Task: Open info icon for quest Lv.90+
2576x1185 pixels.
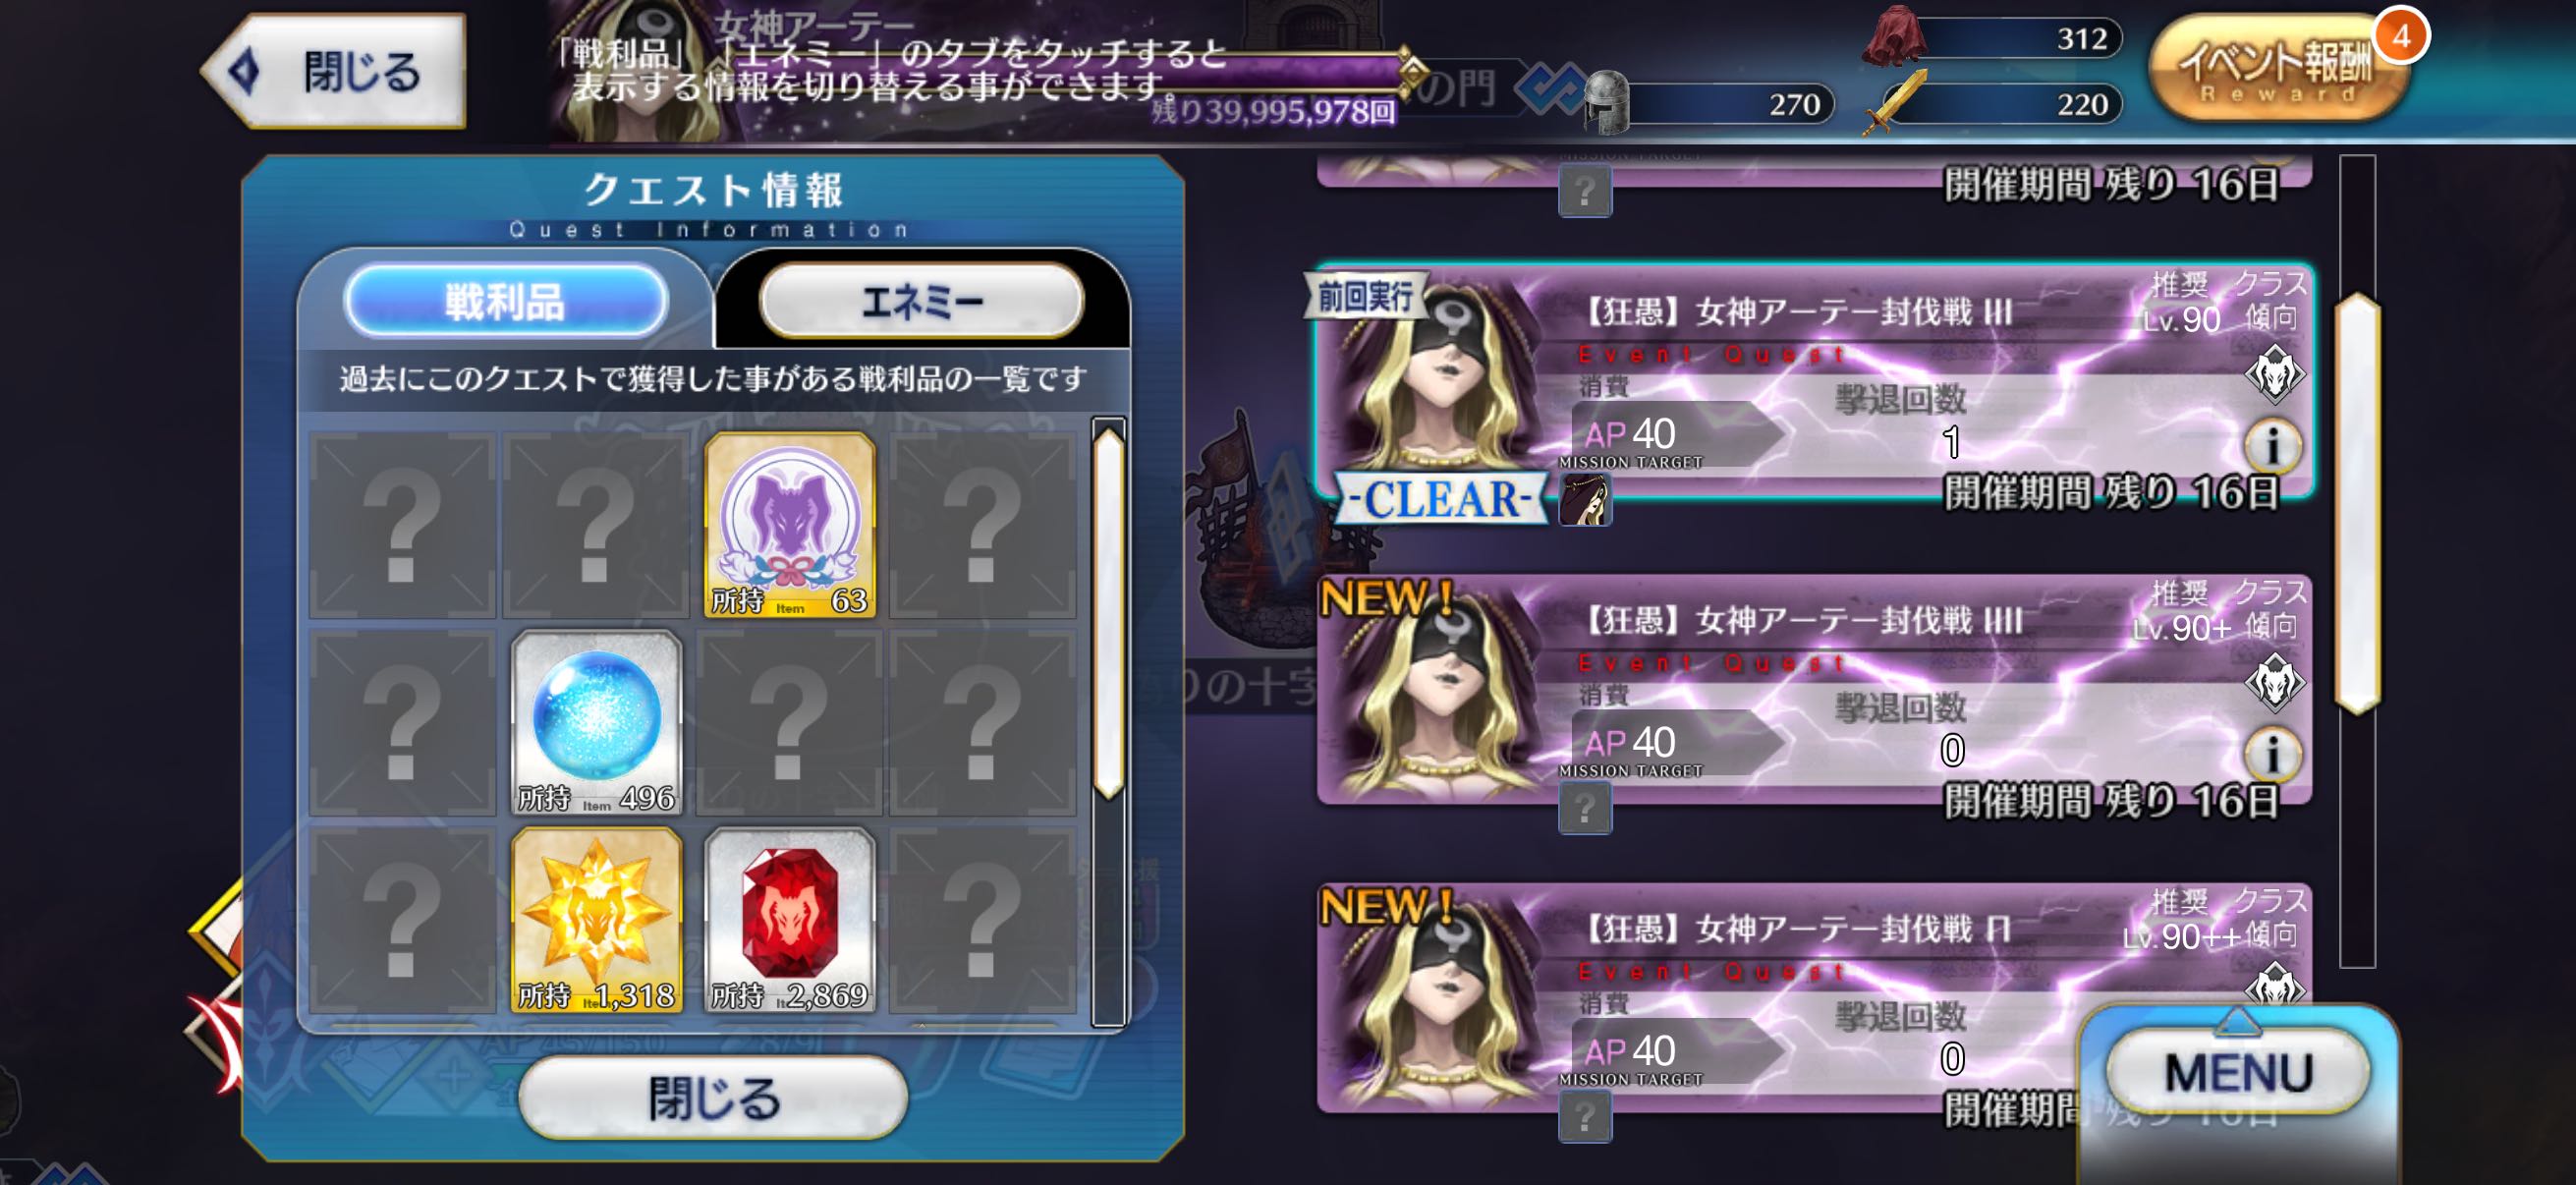Action: (2272, 754)
